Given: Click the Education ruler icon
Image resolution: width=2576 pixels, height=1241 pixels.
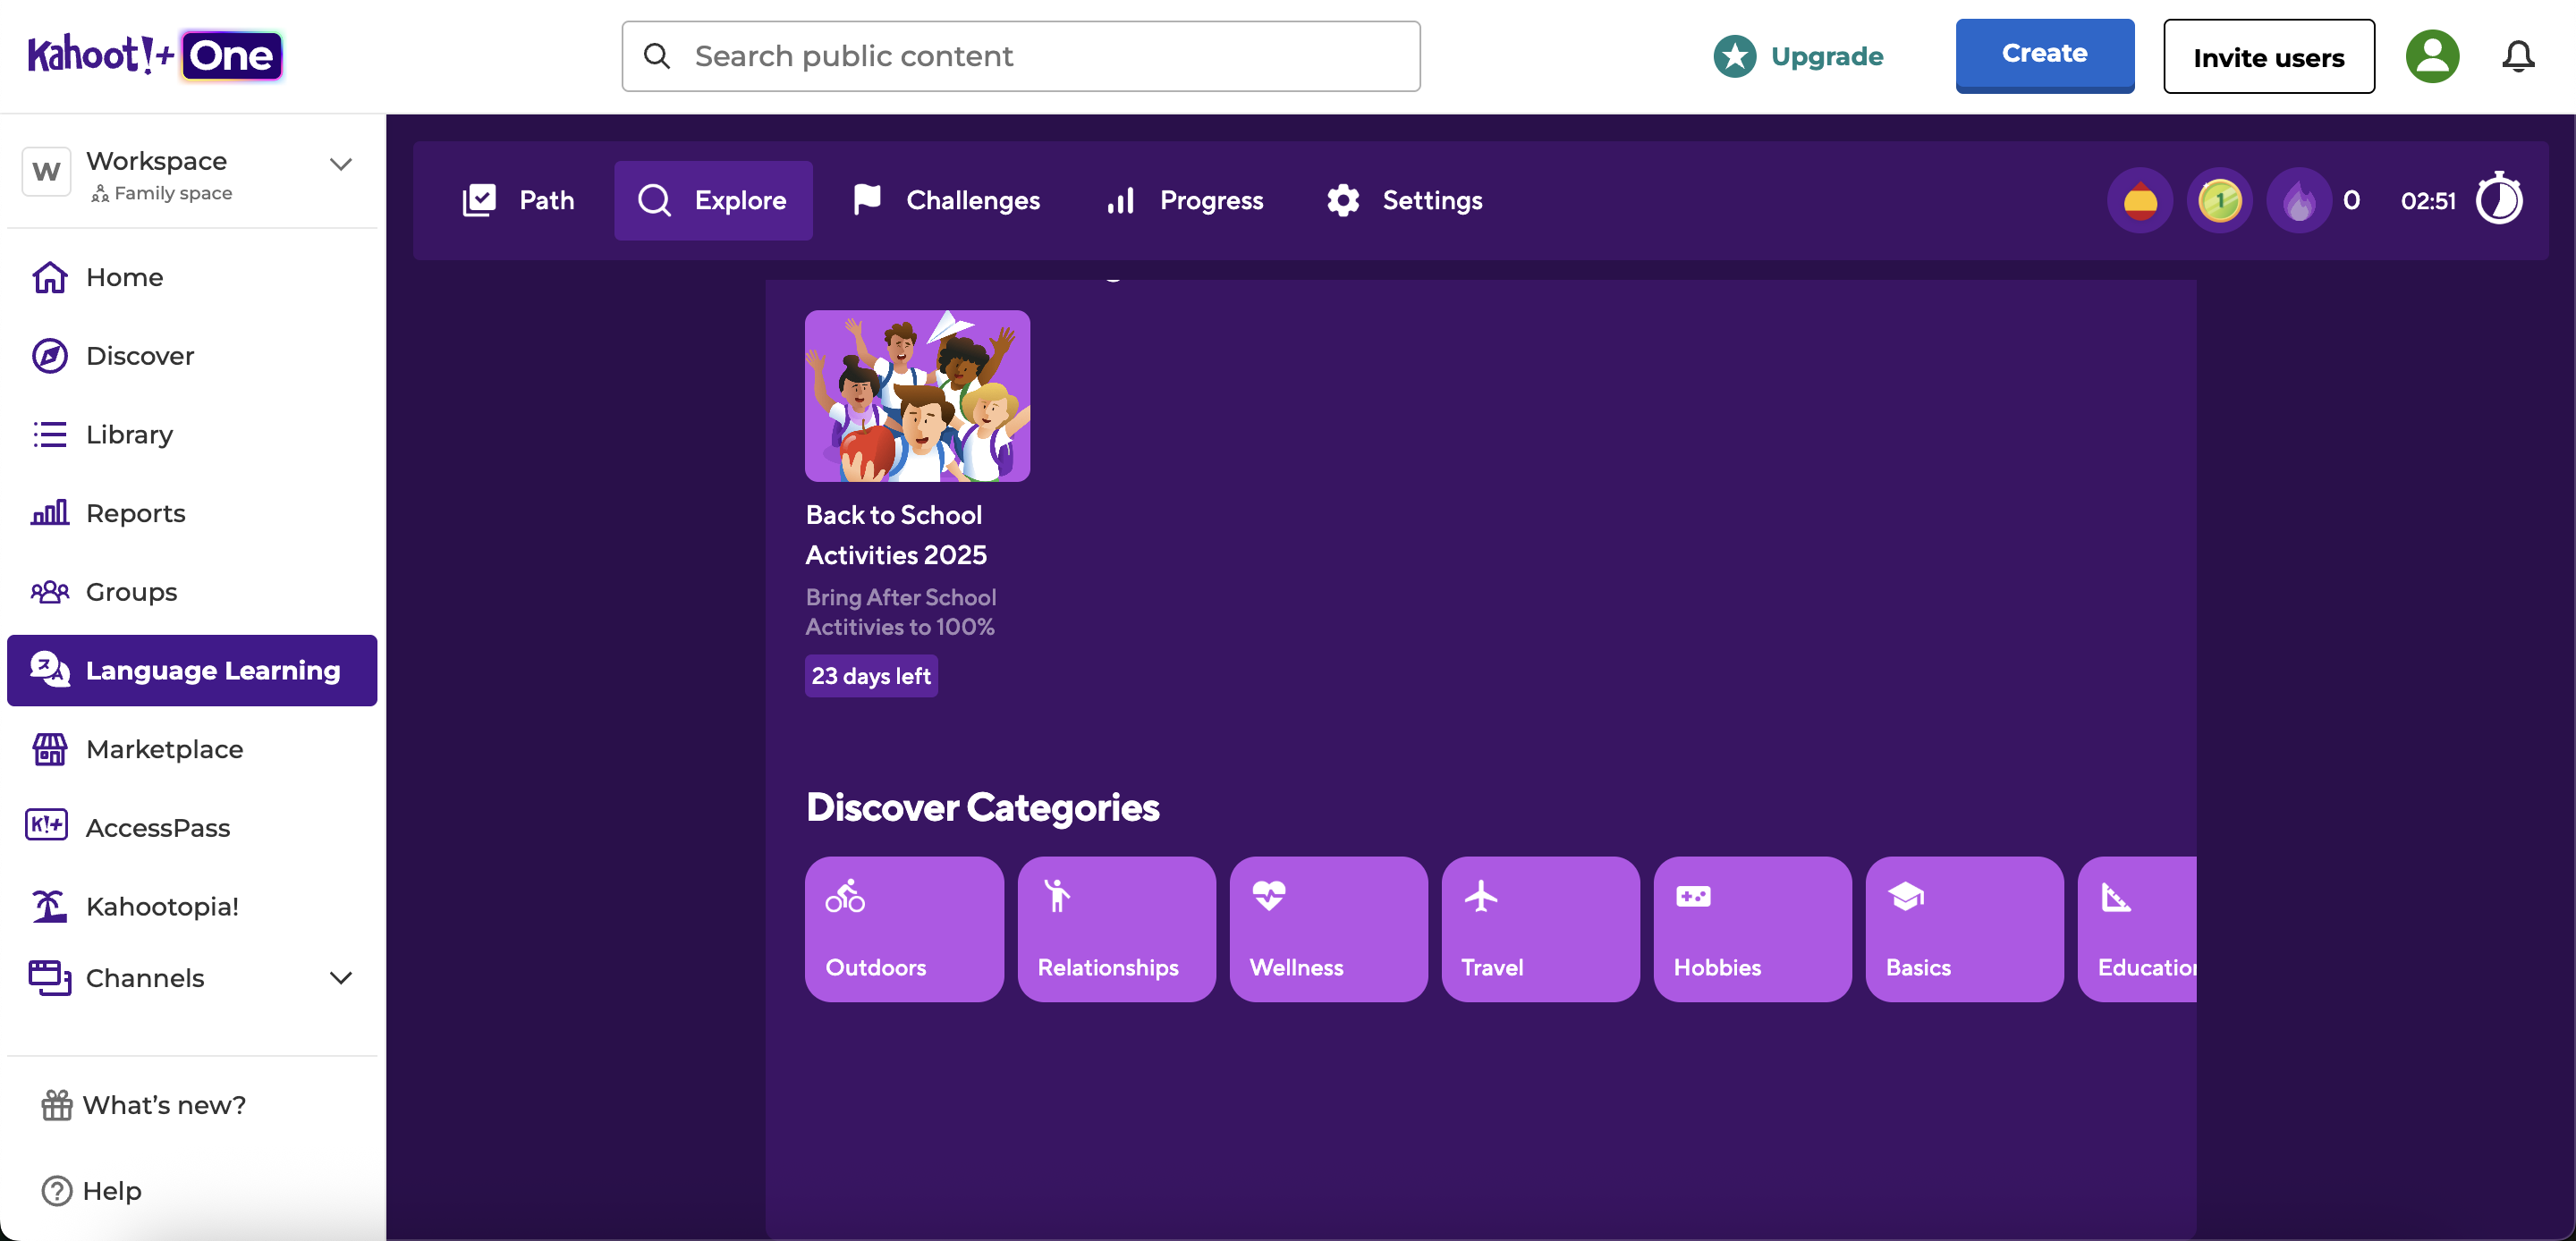Looking at the screenshot, I should (2116, 897).
